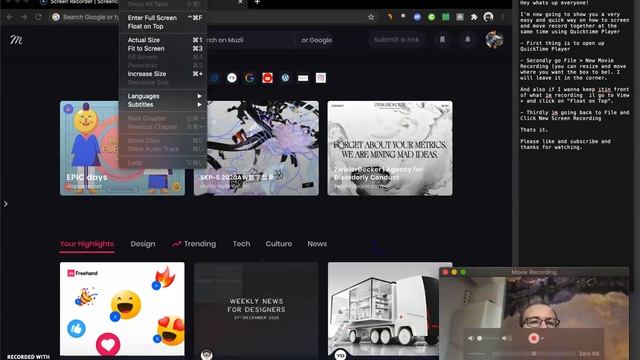Switch to Your Highlights tab

pos(87,244)
